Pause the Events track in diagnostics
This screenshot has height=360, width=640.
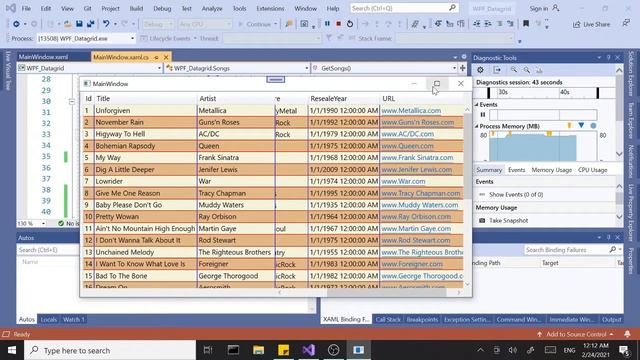[x=483, y=115]
